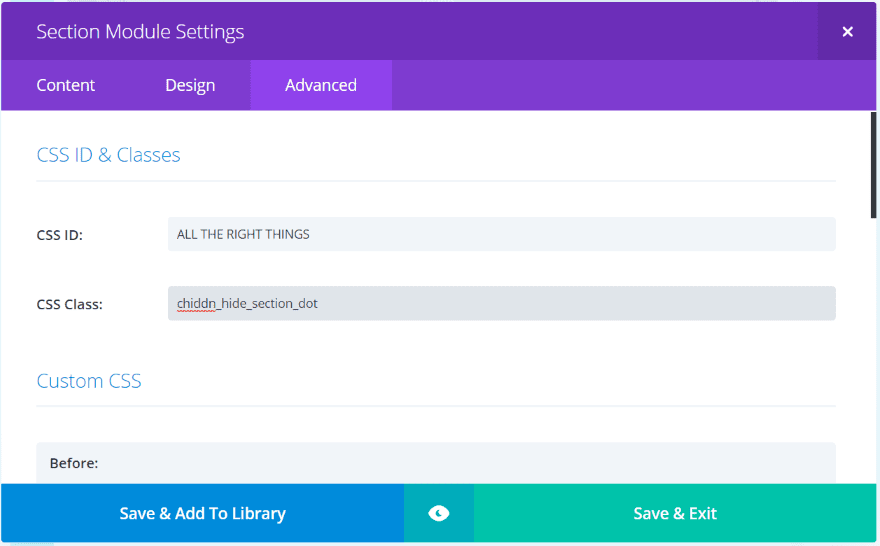880x546 pixels.
Task: Click the "CSS ID:" label
Action: (59, 235)
